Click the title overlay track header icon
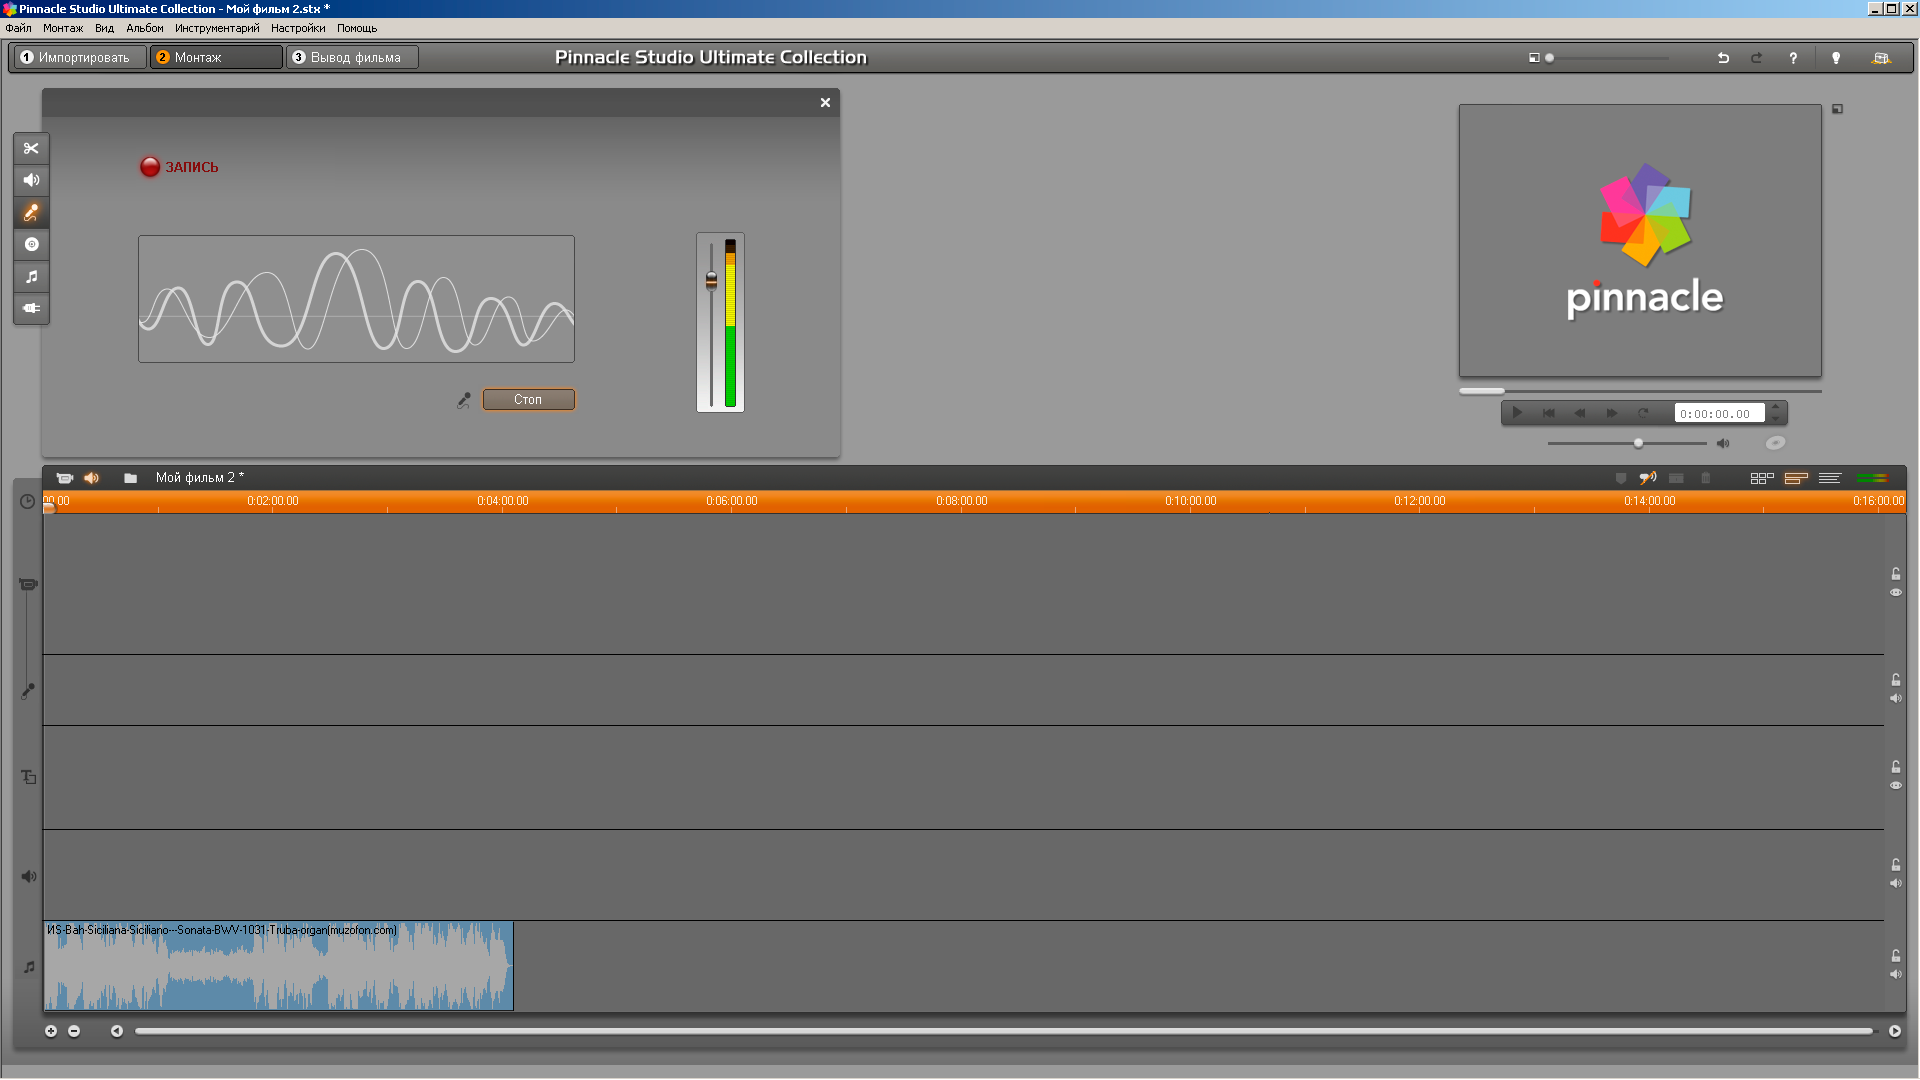This screenshot has width=1920, height=1080. pos(29,777)
